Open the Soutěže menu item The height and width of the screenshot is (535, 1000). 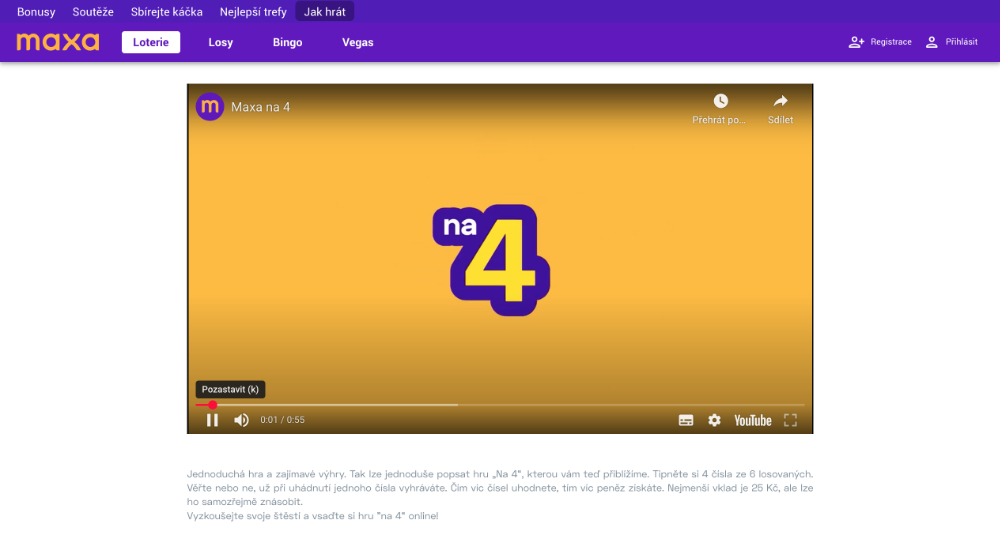pos(93,12)
